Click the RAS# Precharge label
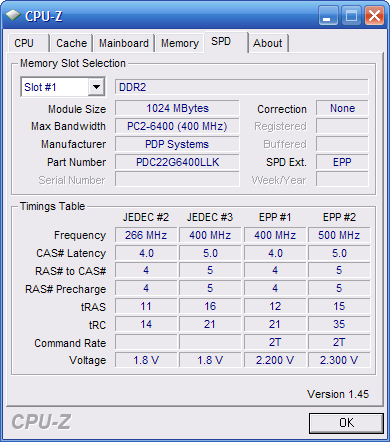Screen dimensions: 390x442 click(x=66, y=289)
